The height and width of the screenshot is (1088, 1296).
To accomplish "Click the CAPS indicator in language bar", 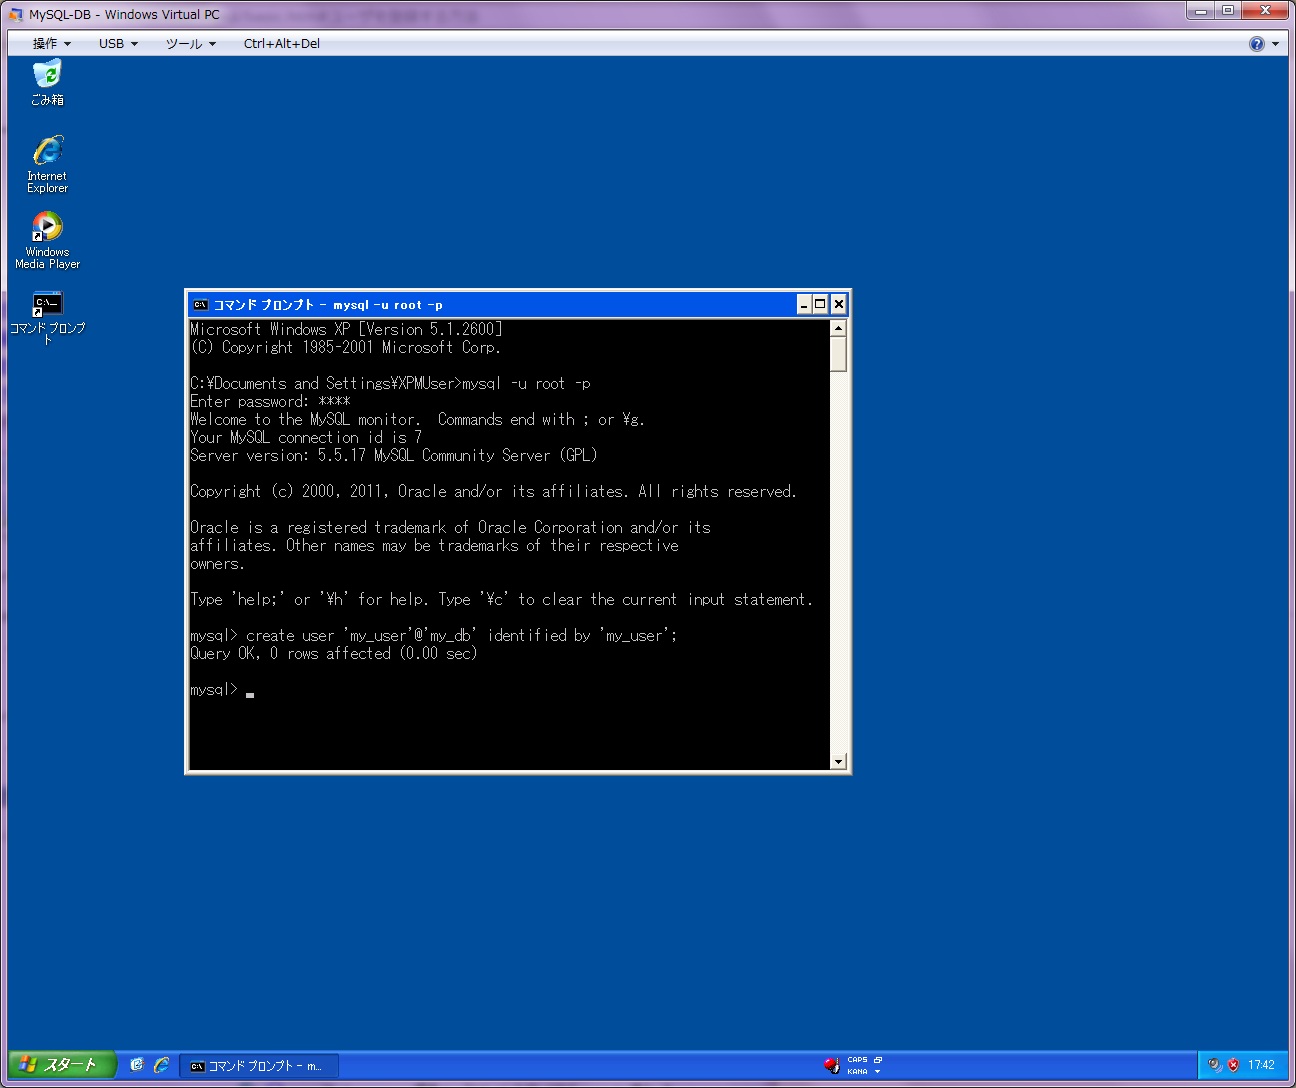I will [x=857, y=1060].
